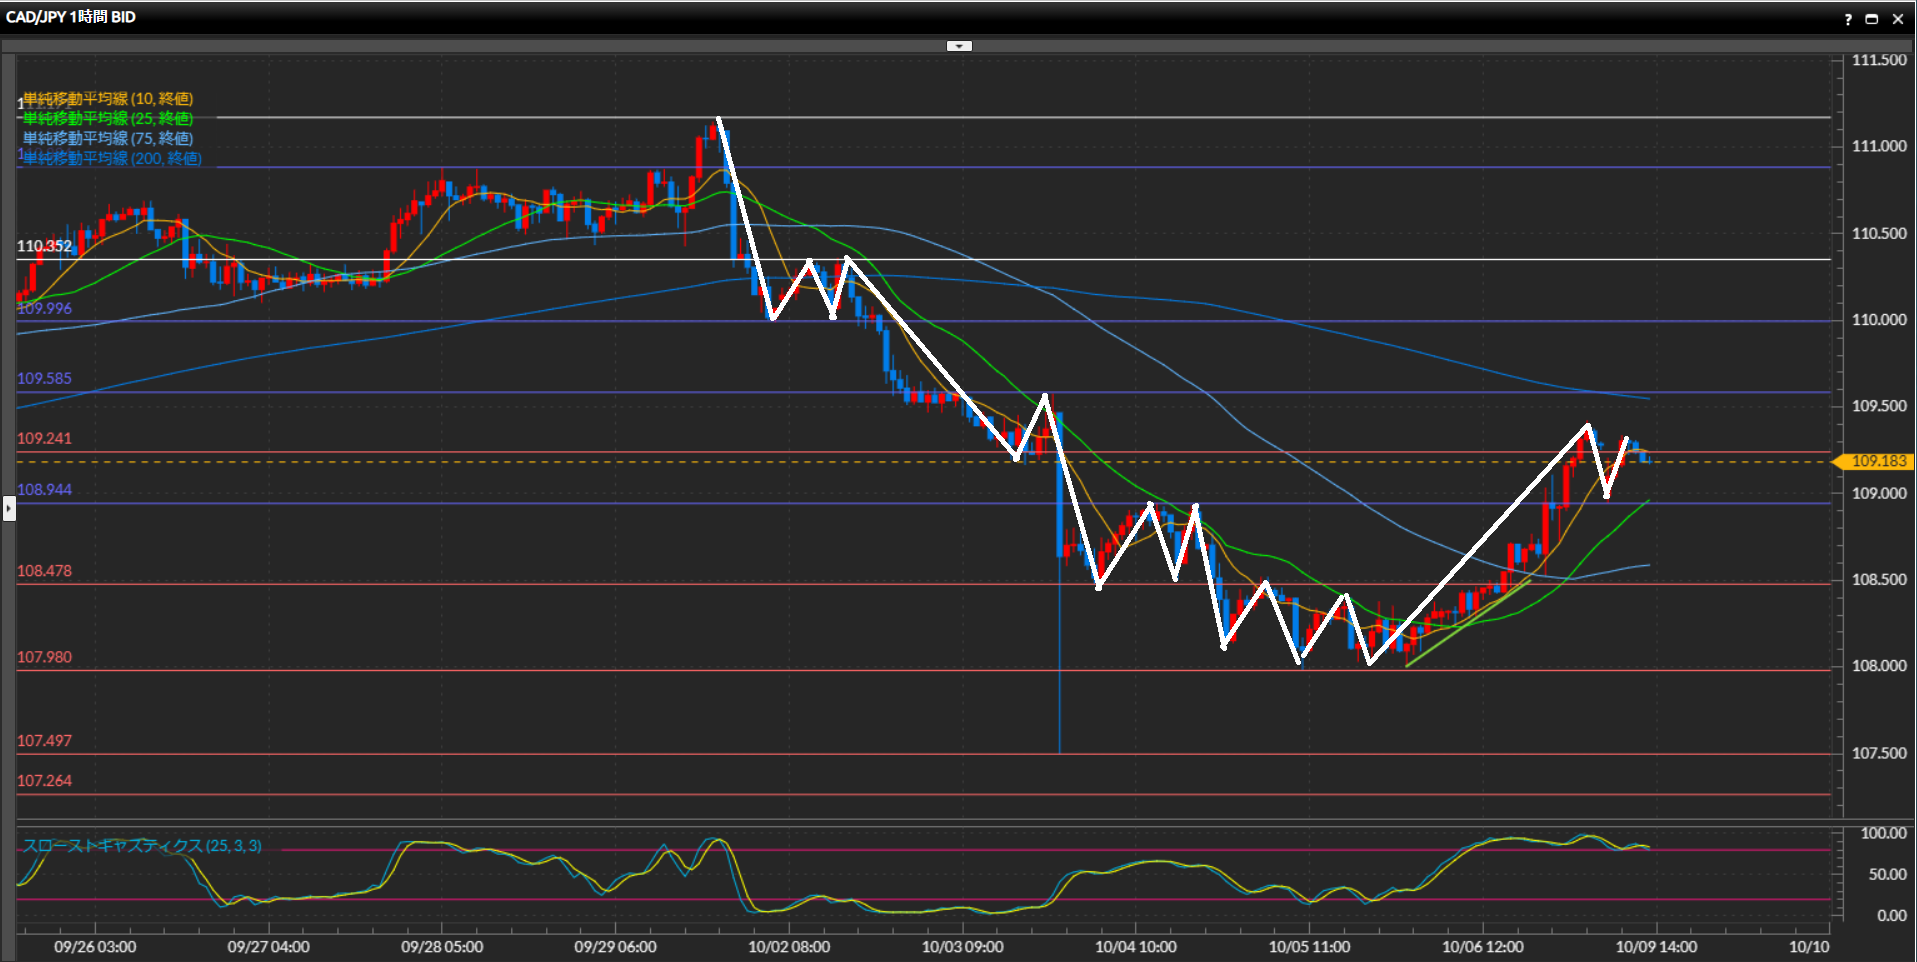Click the current price tag 109.183
Image resolution: width=1917 pixels, height=962 pixels.
click(1878, 461)
